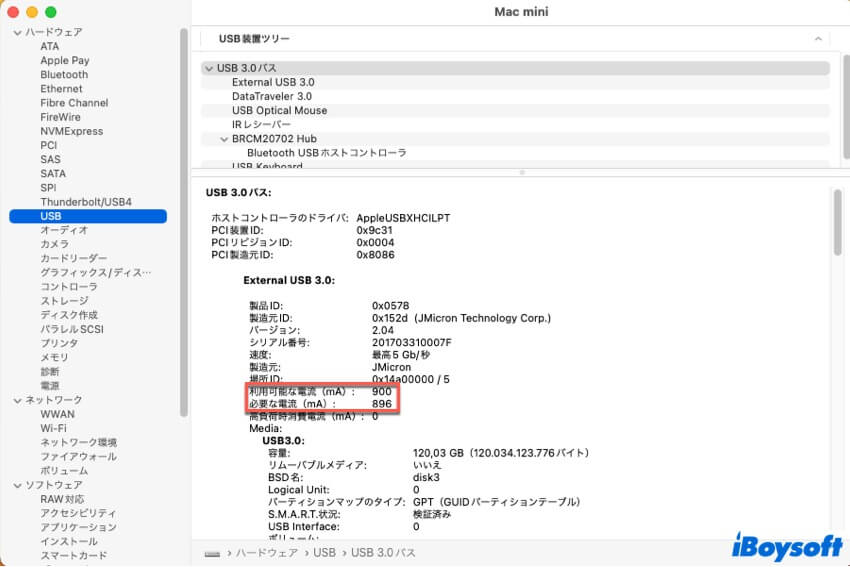This screenshot has width=850, height=567.
Task: Select Bluetooth USBホストコントローラ device row
Action: point(515,153)
